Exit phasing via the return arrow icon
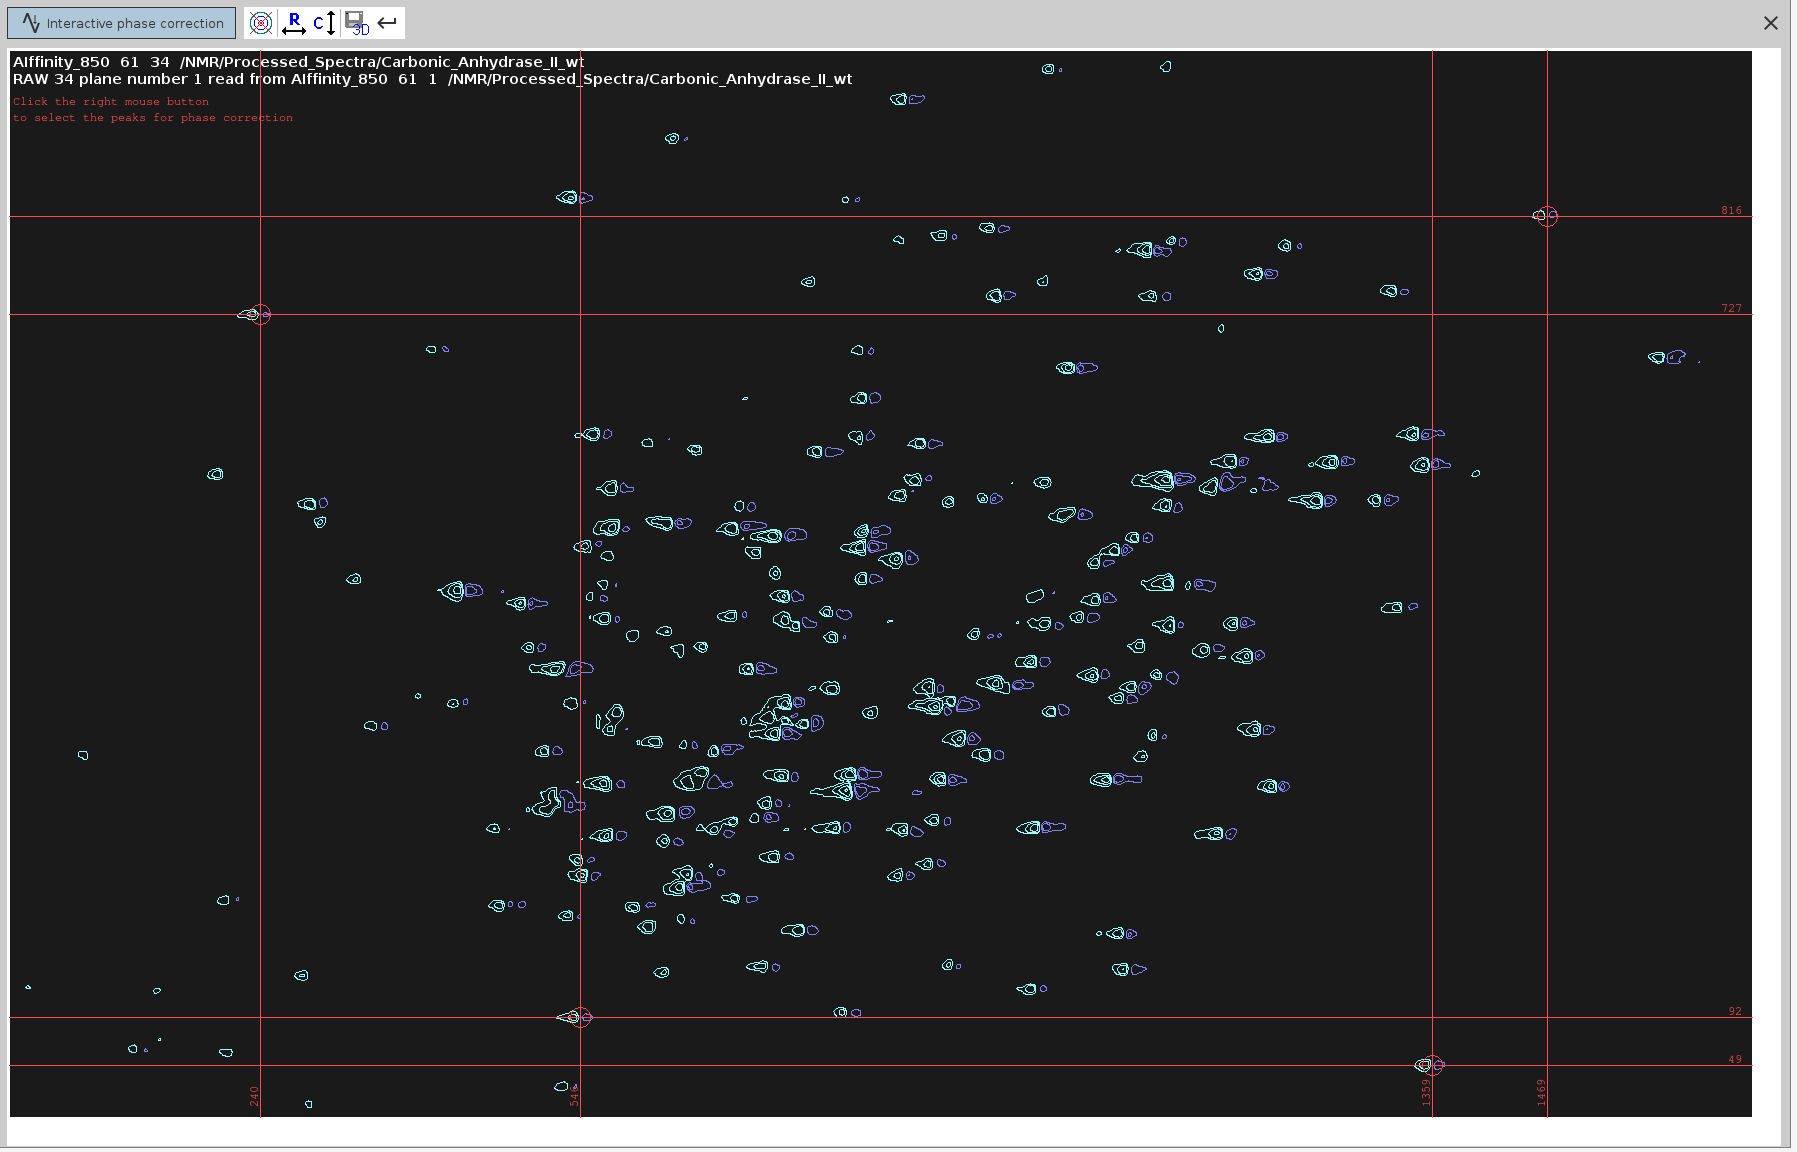Image resolution: width=1797 pixels, height=1152 pixels. 387,21
